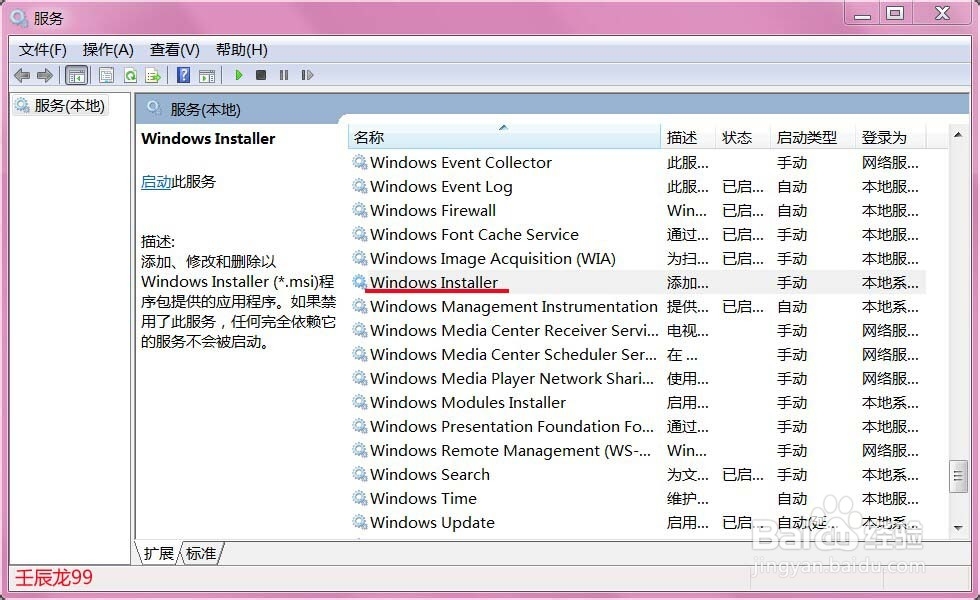Open the 操作(A) menu
980x600 pixels.
click(108, 50)
